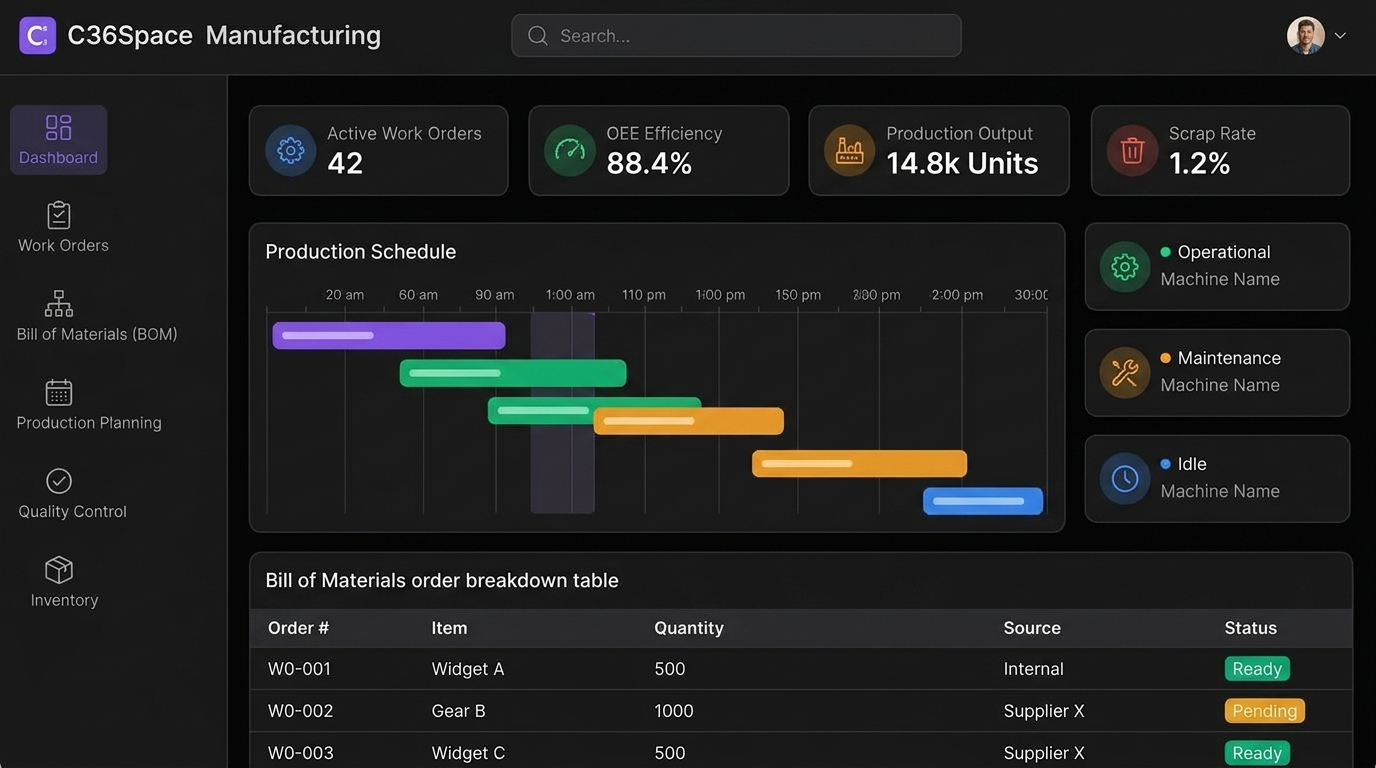1376x768 pixels.
Task: Click the Scrap Rate trash icon
Action: point(1132,151)
